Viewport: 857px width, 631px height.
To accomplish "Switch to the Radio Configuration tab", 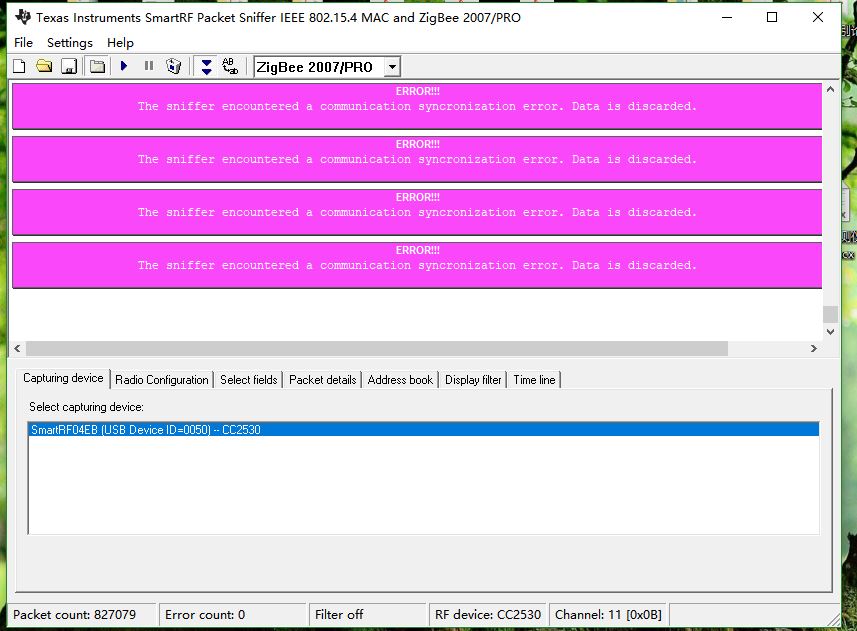I will (x=162, y=380).
